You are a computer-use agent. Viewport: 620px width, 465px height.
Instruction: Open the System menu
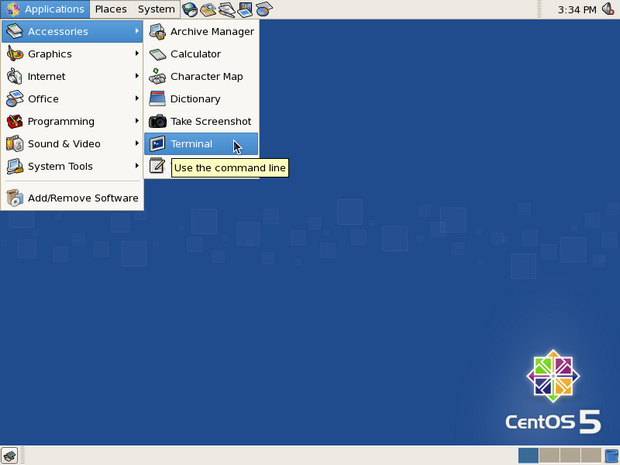(x=156, y=9)
